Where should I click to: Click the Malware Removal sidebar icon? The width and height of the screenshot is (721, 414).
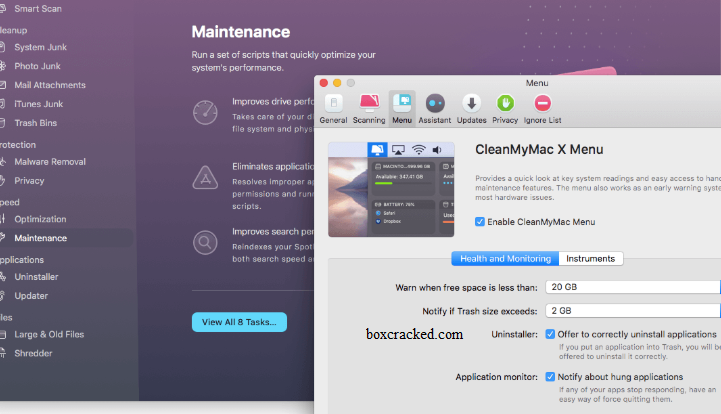pos(2,161)
